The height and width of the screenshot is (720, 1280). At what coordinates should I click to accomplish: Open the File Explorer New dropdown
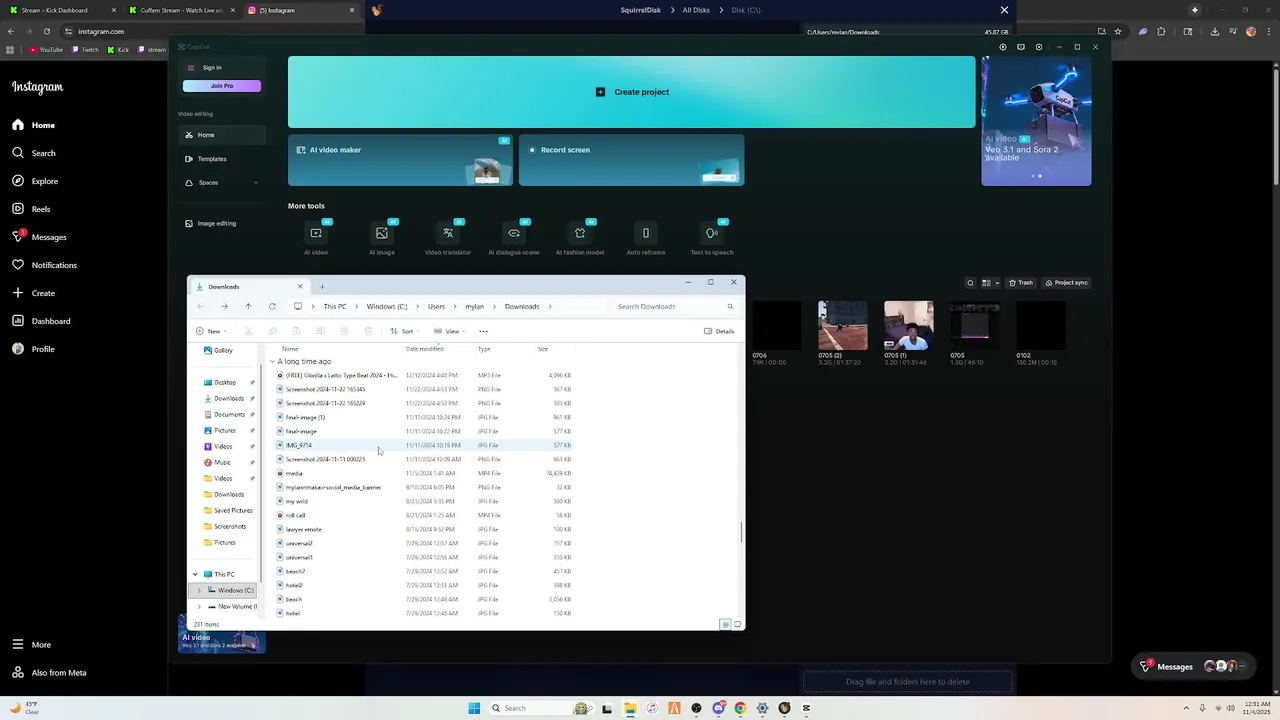pos(211,331)
